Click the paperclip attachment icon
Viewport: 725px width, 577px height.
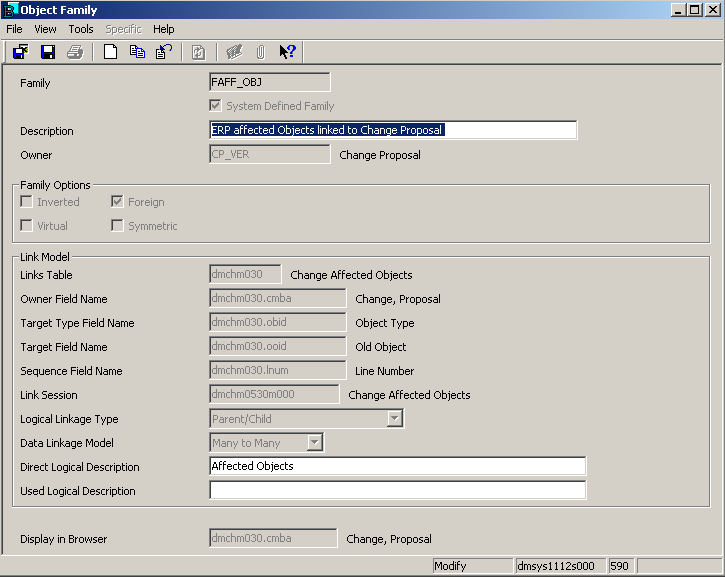click(260, 52)
